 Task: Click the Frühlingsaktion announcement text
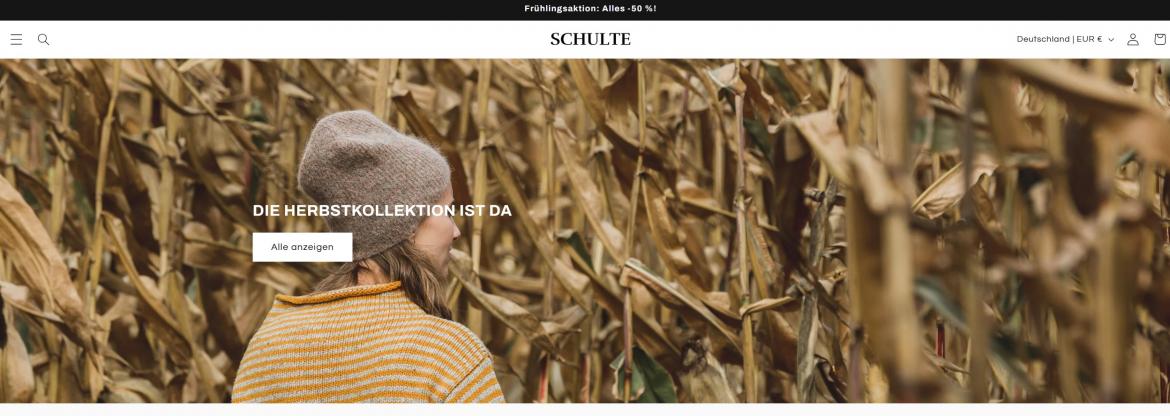[x=590, y=9]
